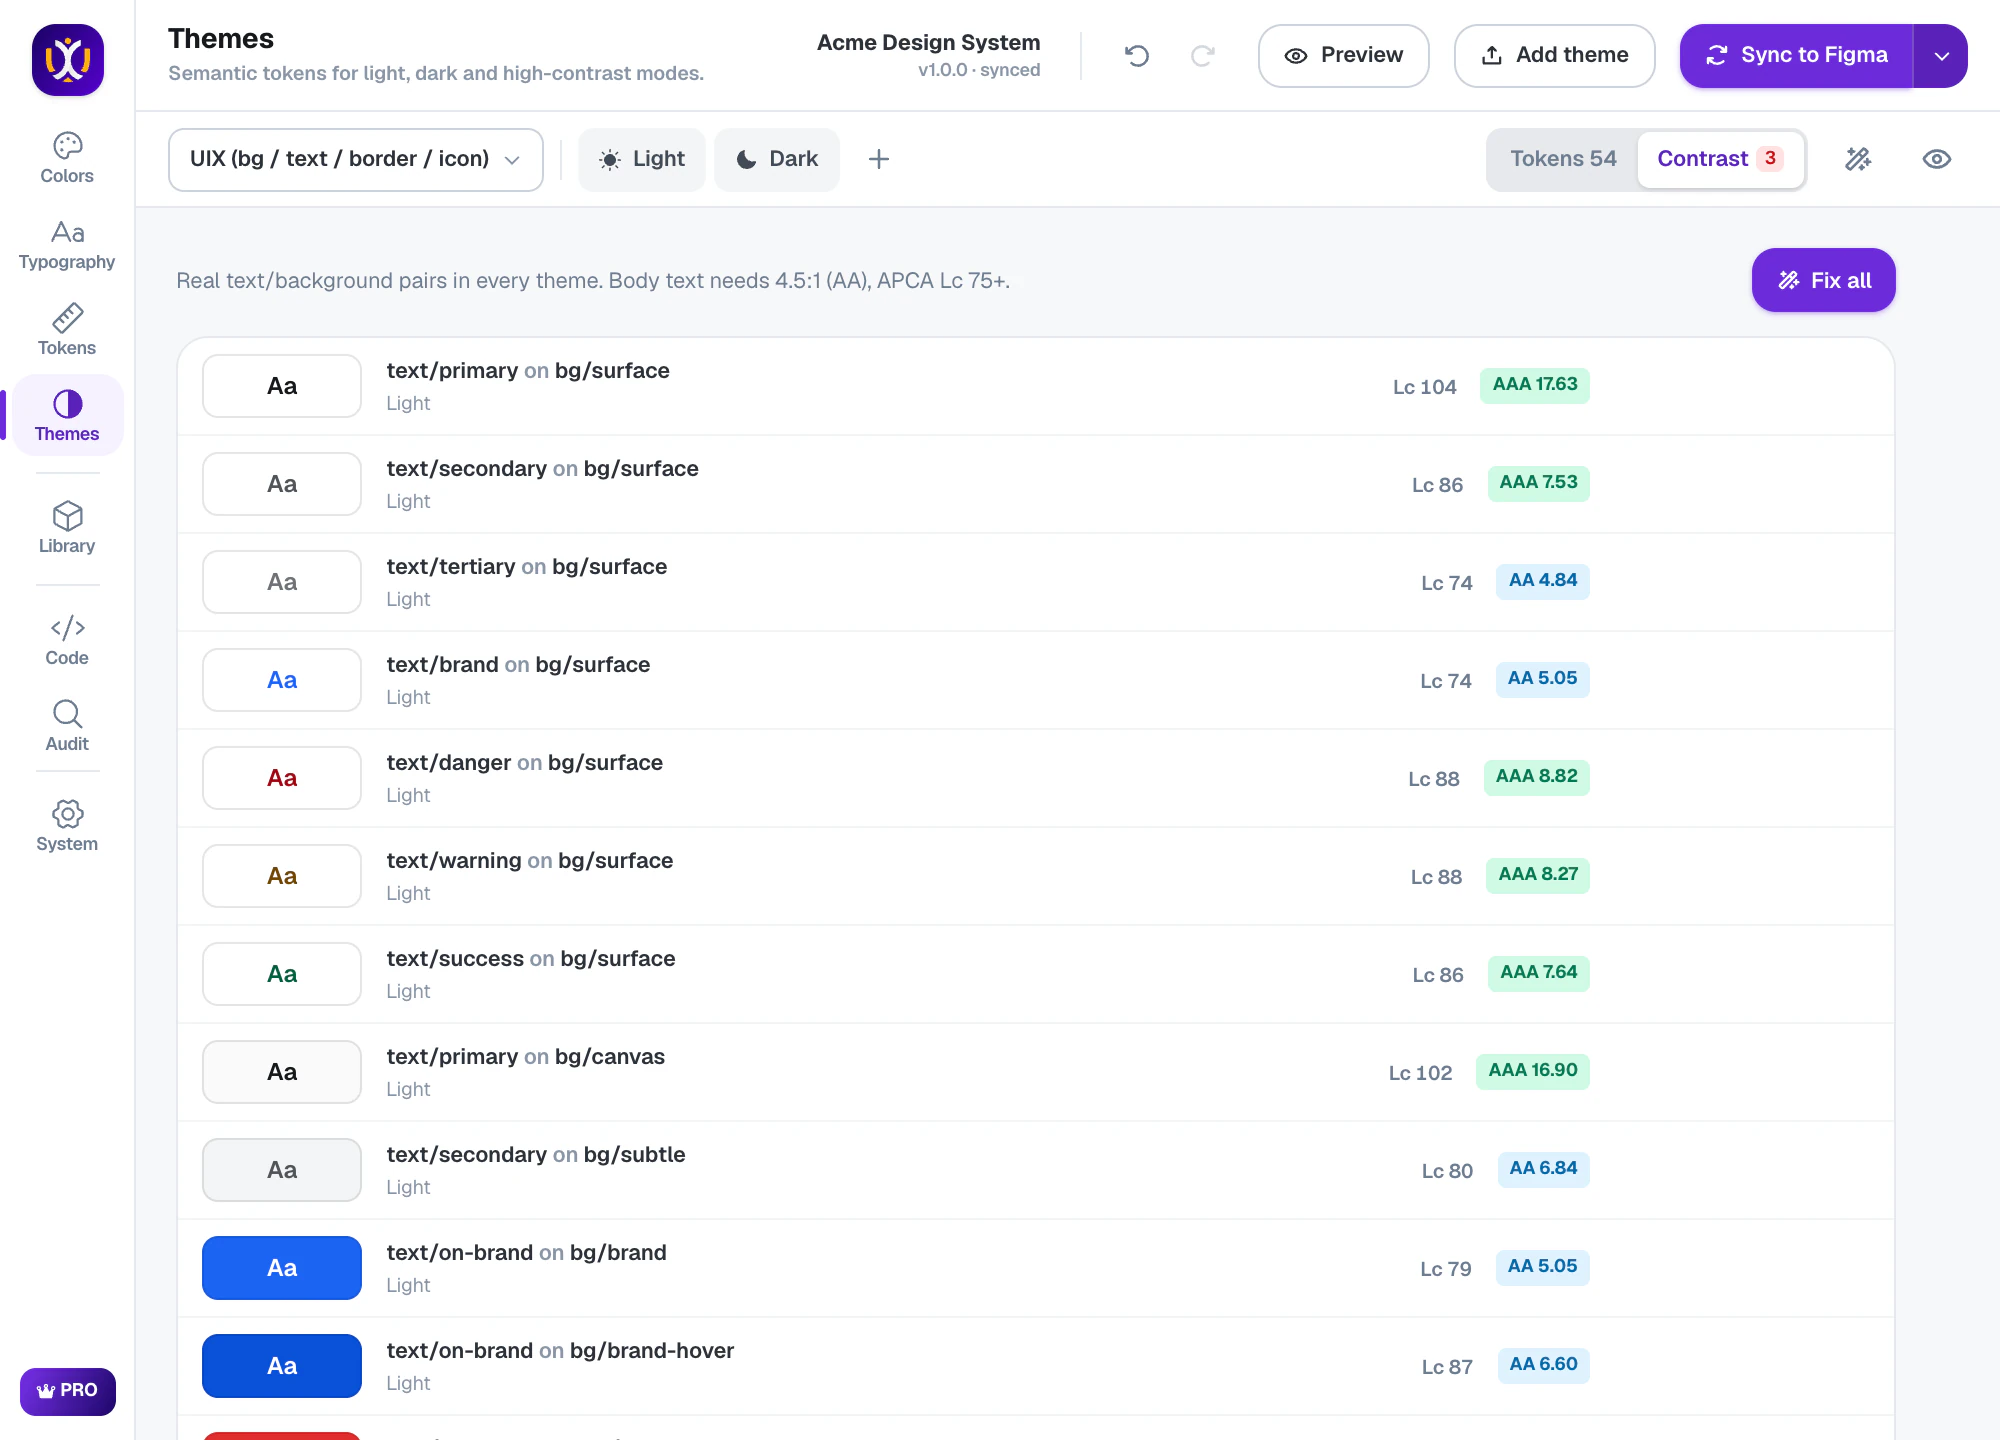Click the AA 4.84 contrast badge

[1543, 581]
